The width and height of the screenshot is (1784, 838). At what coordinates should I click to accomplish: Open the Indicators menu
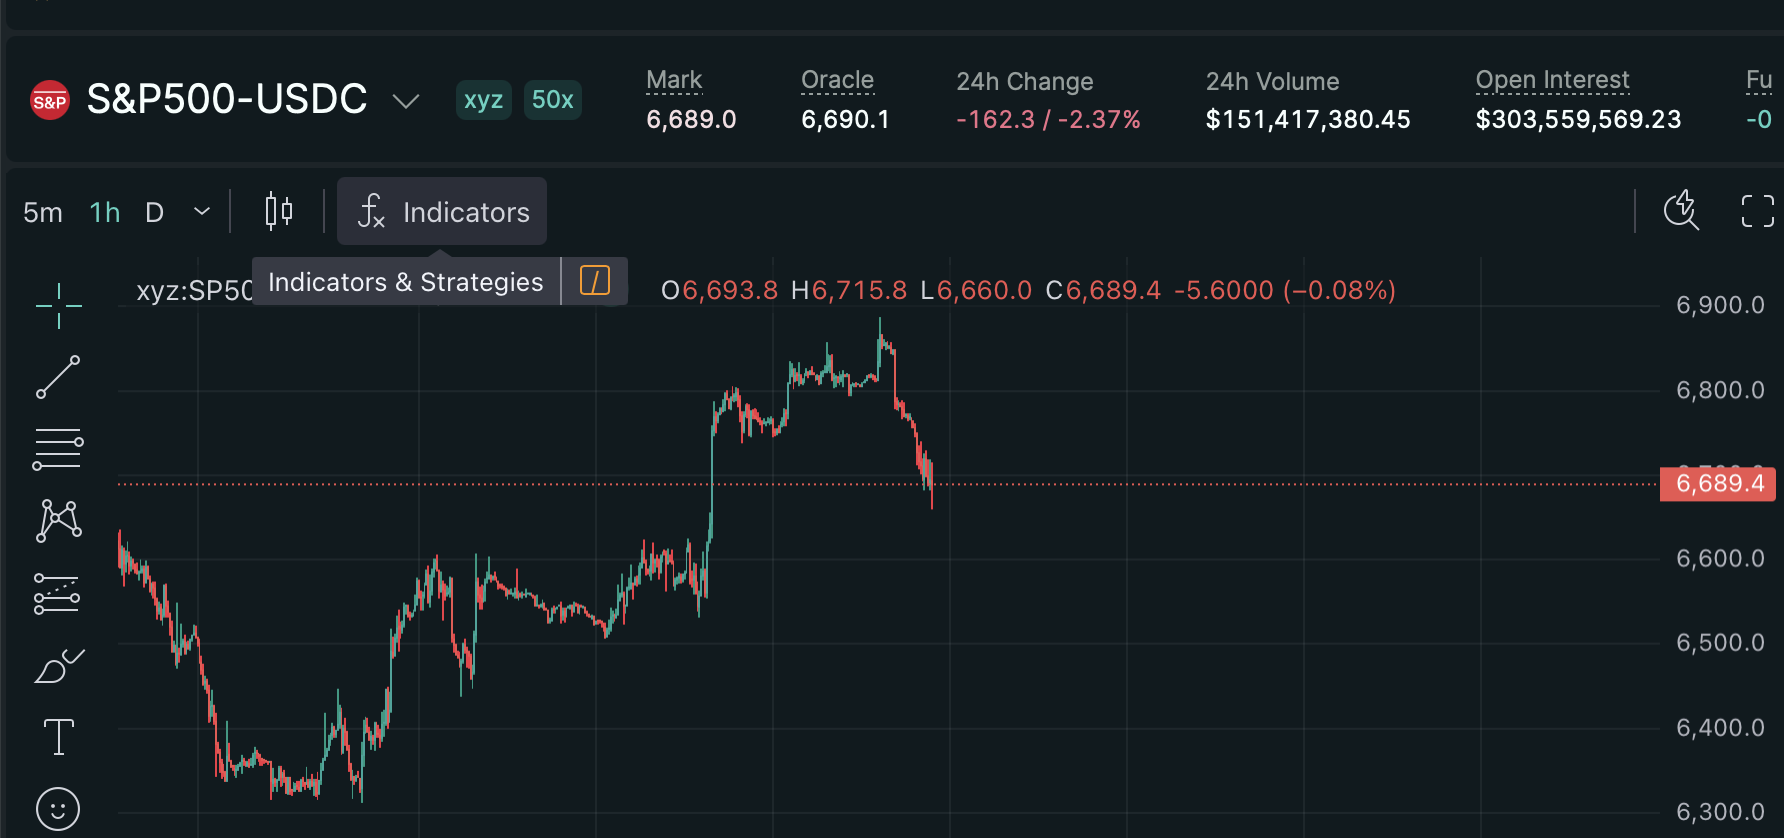pos(442,211)
